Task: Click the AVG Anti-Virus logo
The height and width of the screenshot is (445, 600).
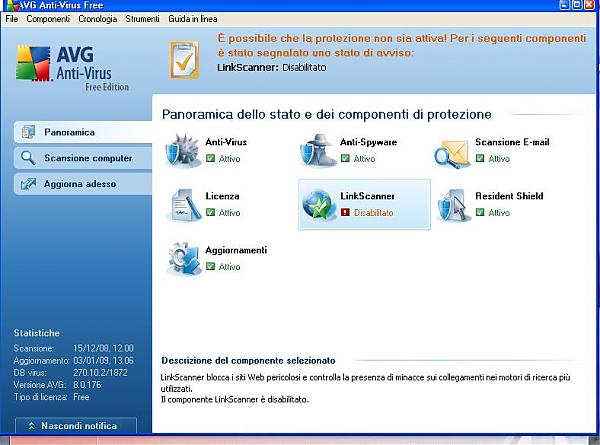Action: 73,68
